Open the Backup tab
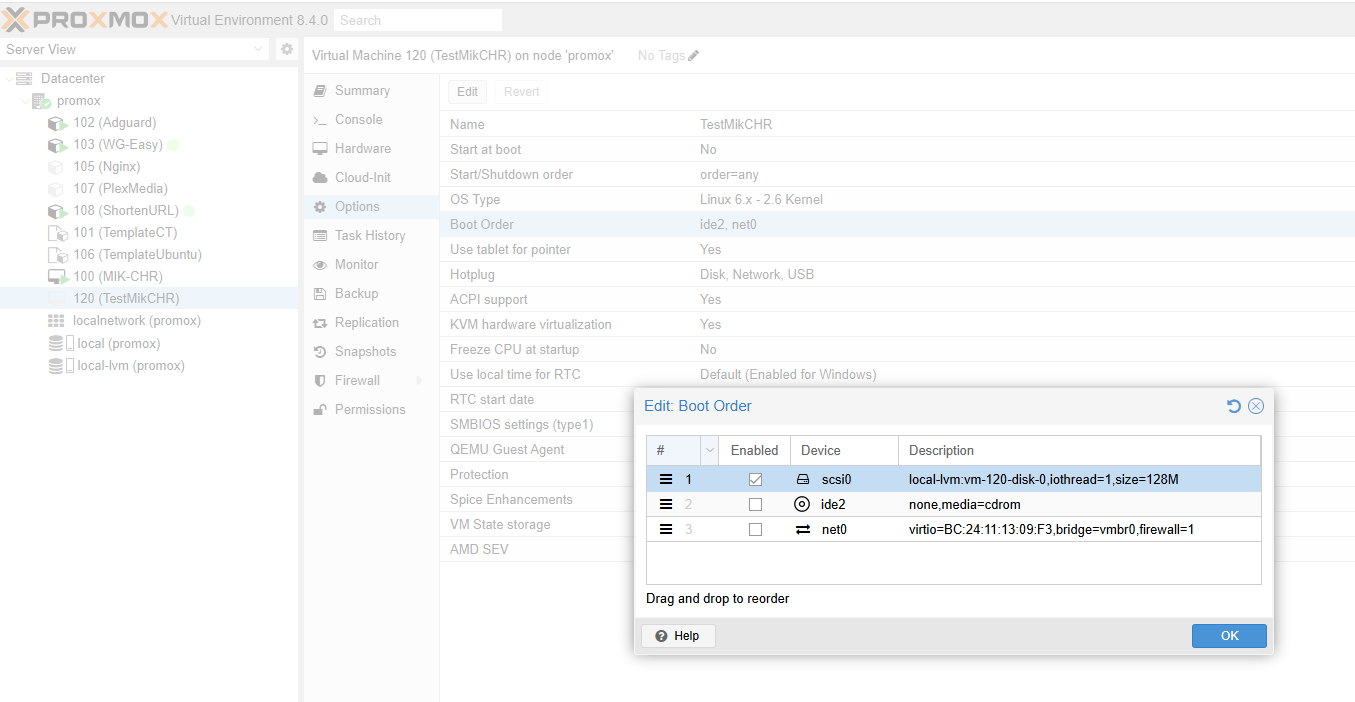 371,294
